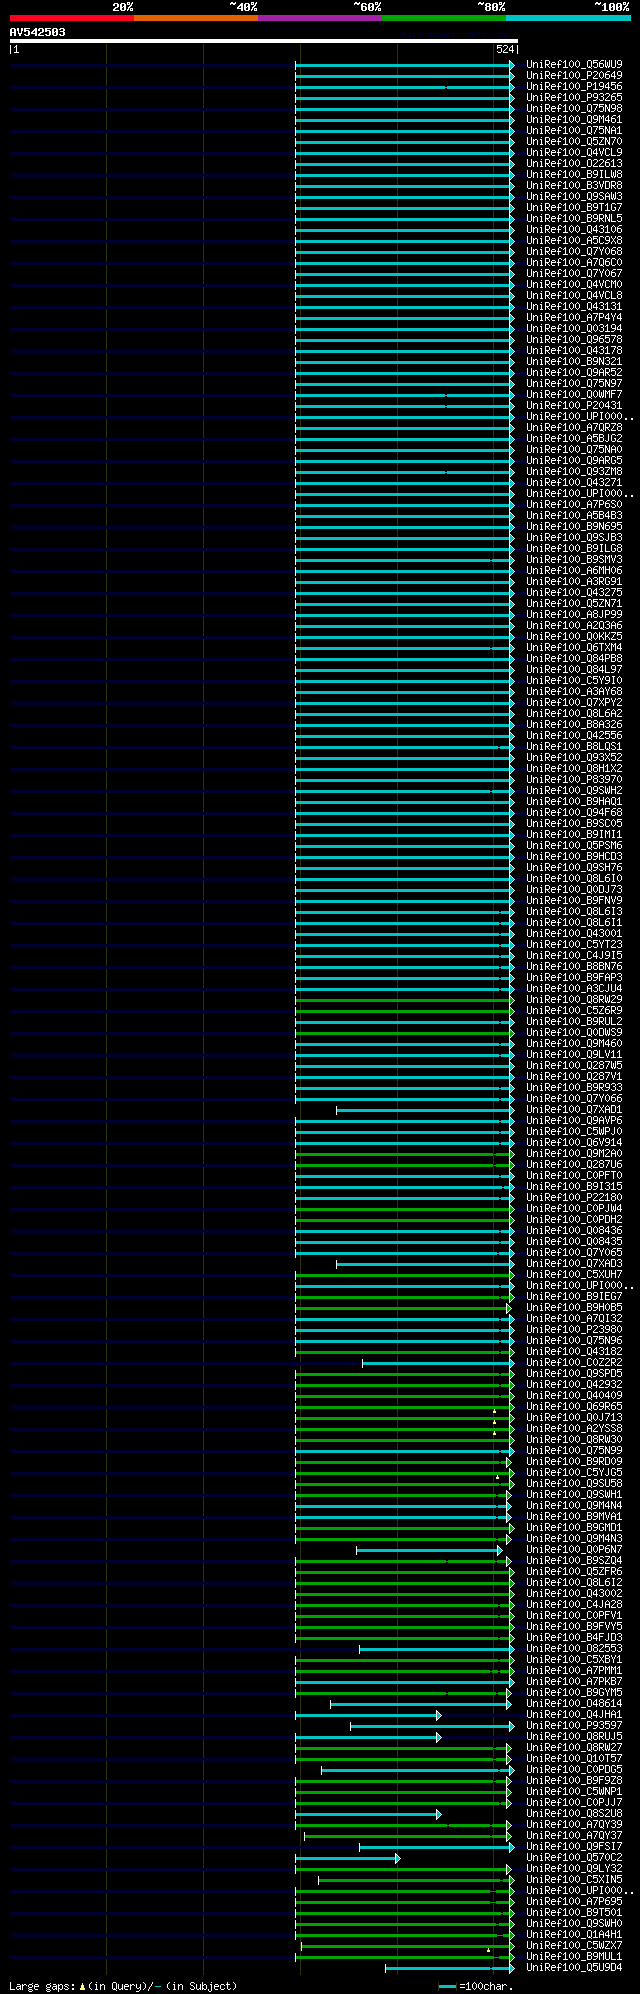Open hit UniRef100_A3AY68
640x1994 pixels.
point(574,691)
